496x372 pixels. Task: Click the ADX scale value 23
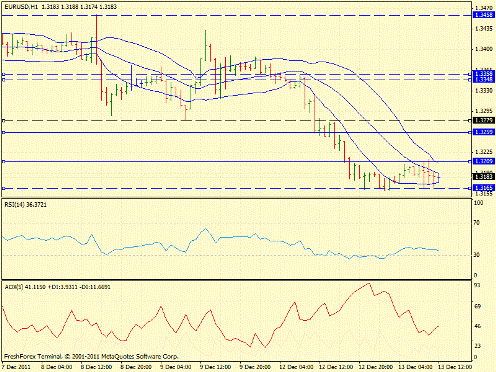pyautogui.click(x=477, y=346)
